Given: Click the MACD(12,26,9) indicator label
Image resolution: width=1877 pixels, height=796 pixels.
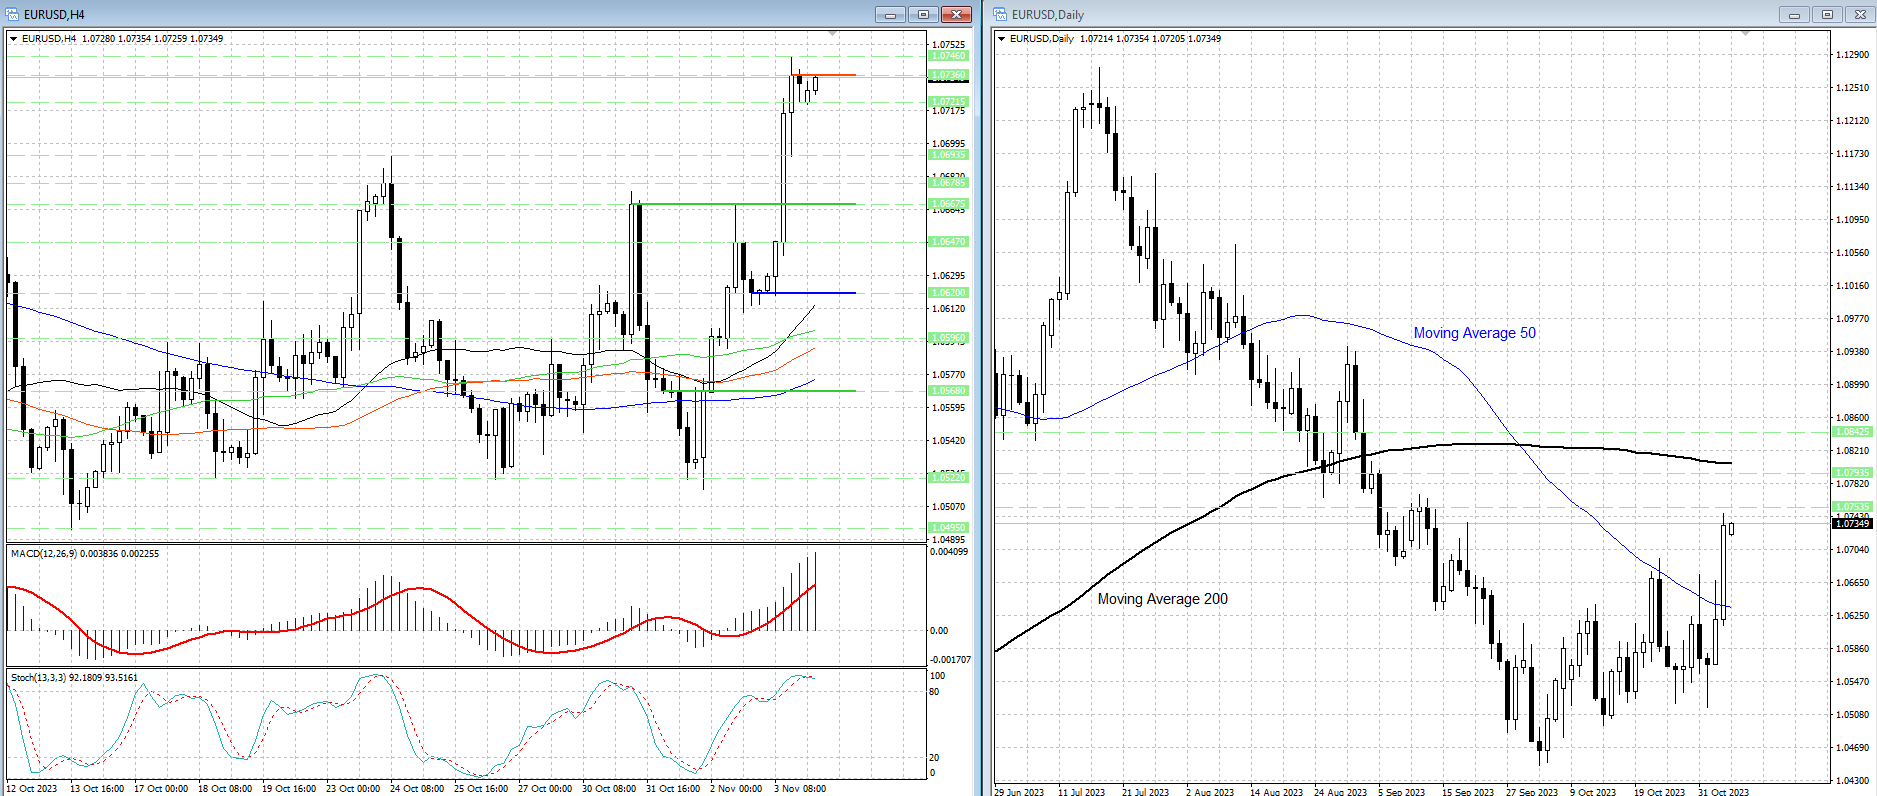Looking at the screenshot, I should 84,554.
